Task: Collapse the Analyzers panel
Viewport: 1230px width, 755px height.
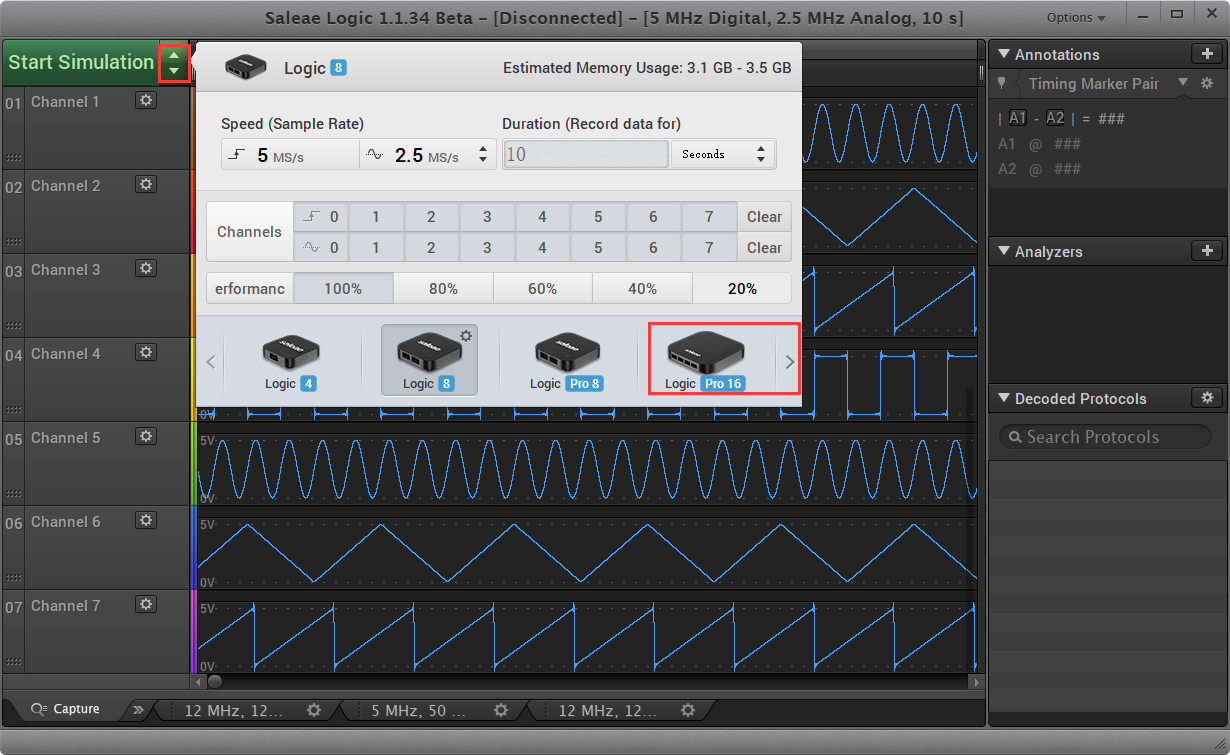Action: [1005, 252]
